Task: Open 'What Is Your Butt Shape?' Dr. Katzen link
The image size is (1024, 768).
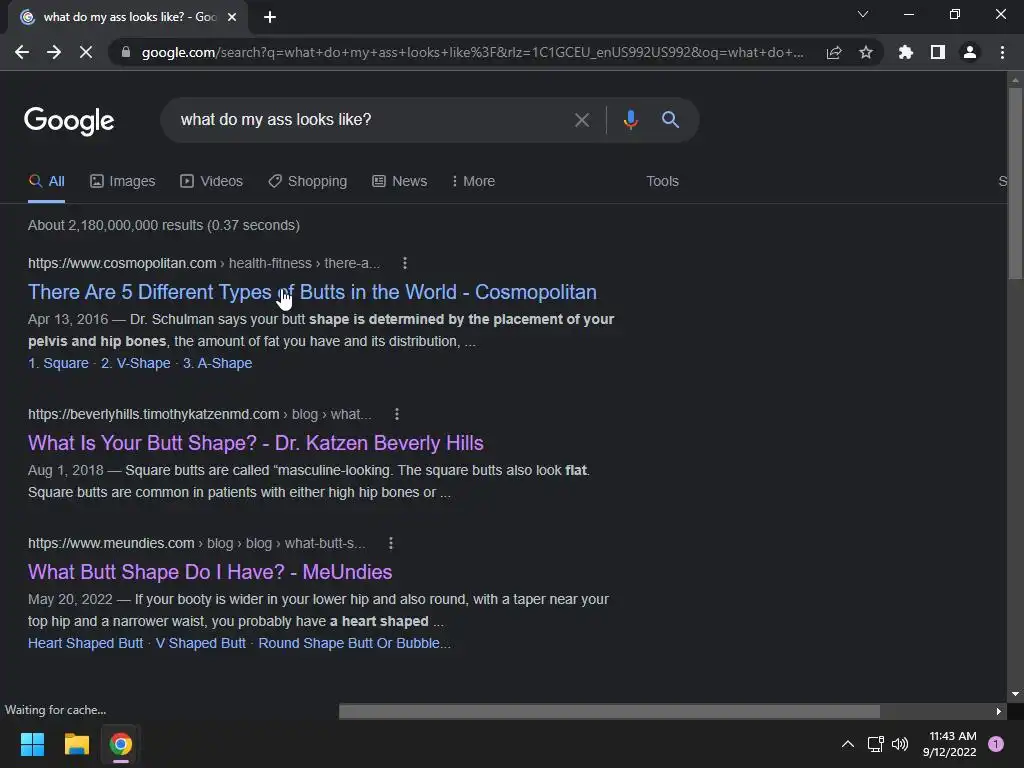Action: coord(255,443)
